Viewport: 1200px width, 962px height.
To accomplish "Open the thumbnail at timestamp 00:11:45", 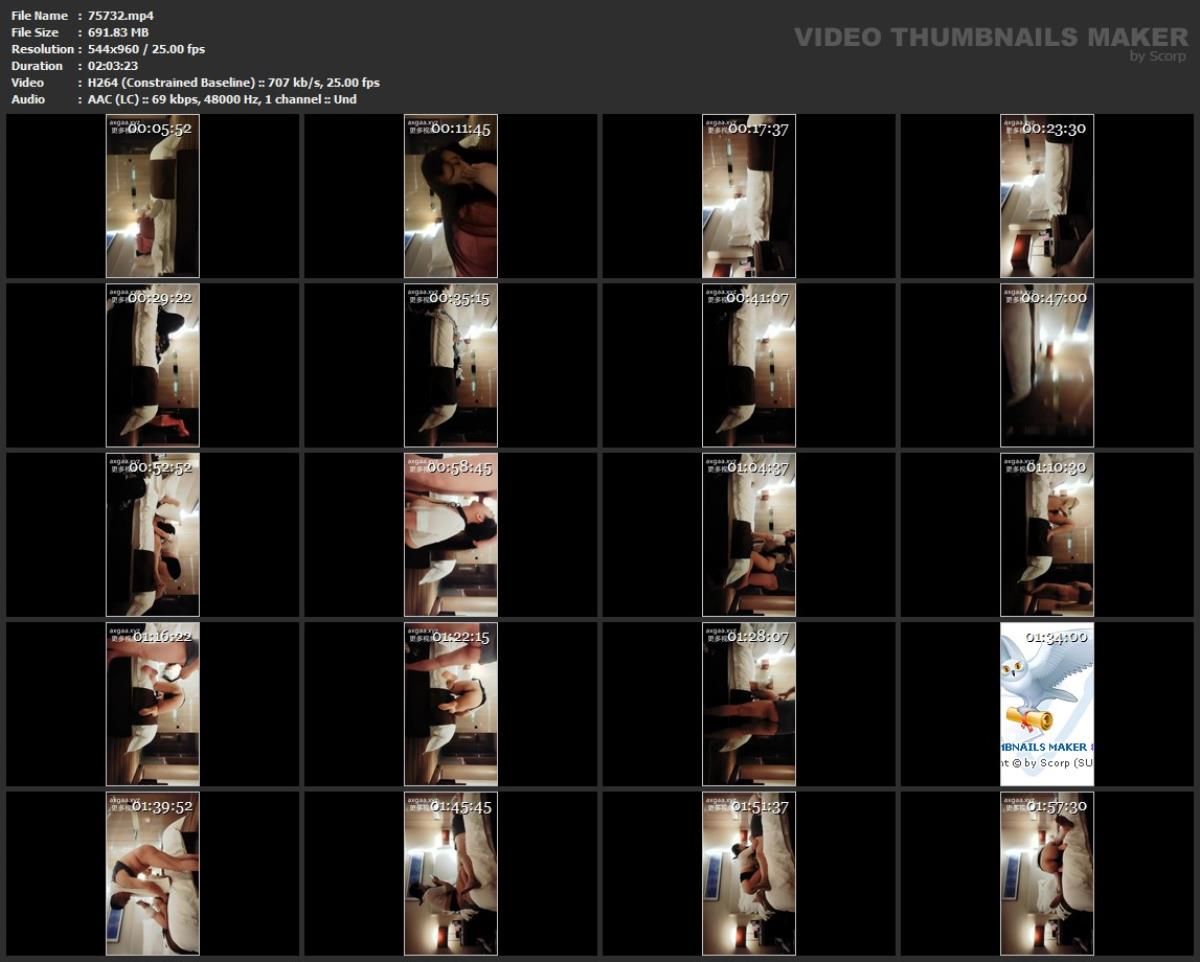I will click(x=452, y=196).
